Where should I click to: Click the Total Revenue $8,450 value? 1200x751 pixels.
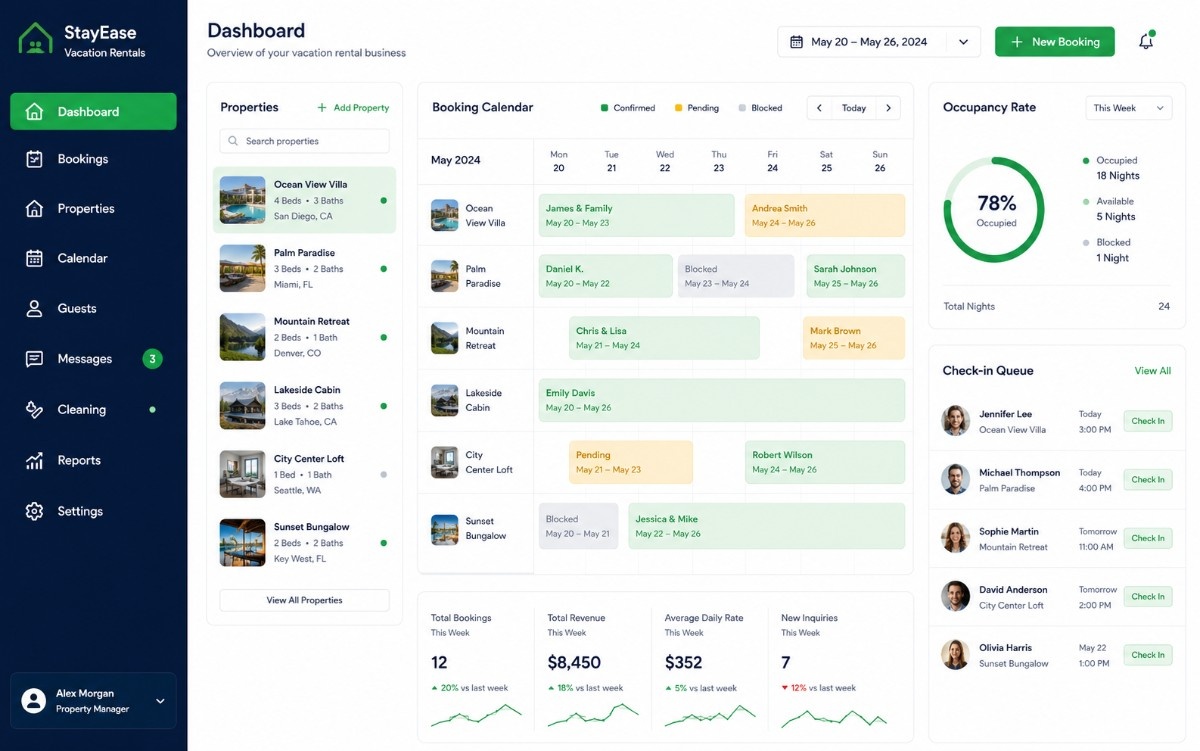coord(574,662)
